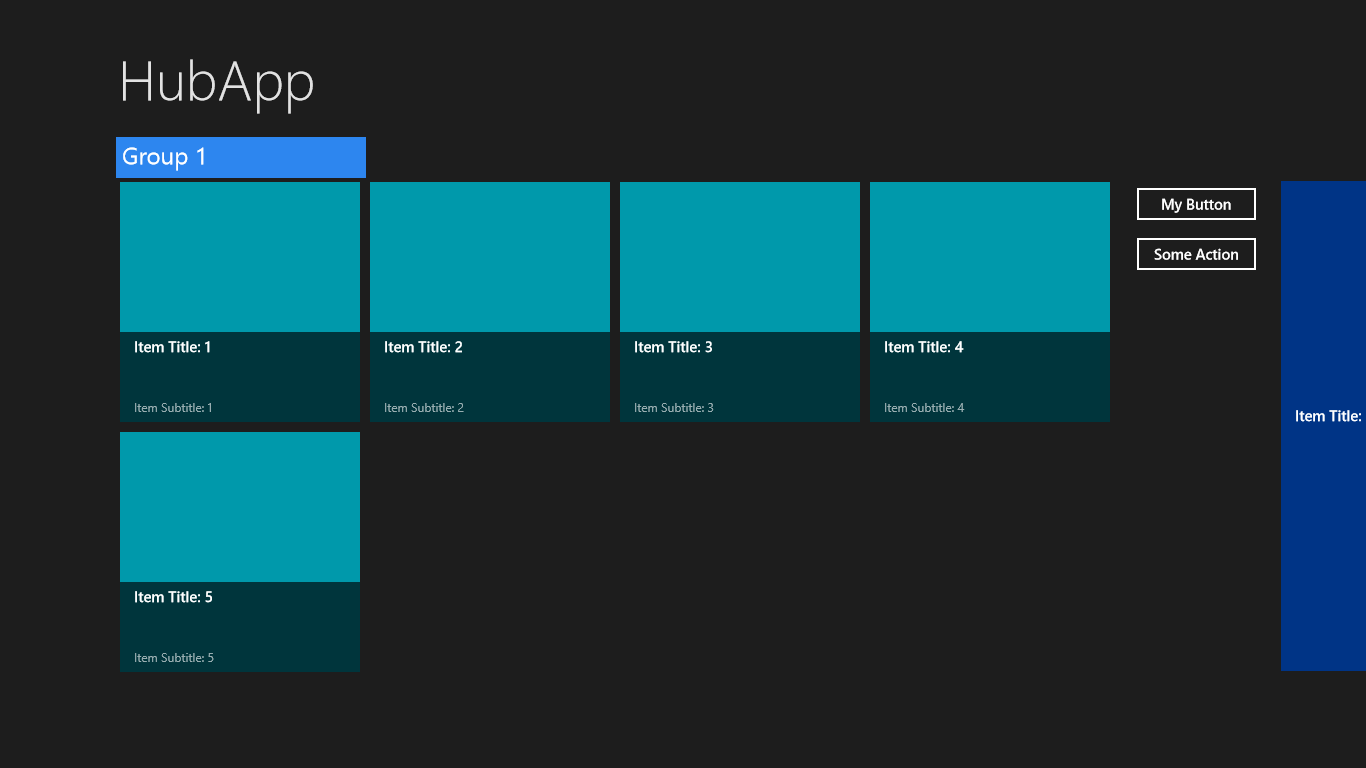The image size is (1366, 768).
Task: Select the partially visible blue item tile
Action: coord(1323,426)
